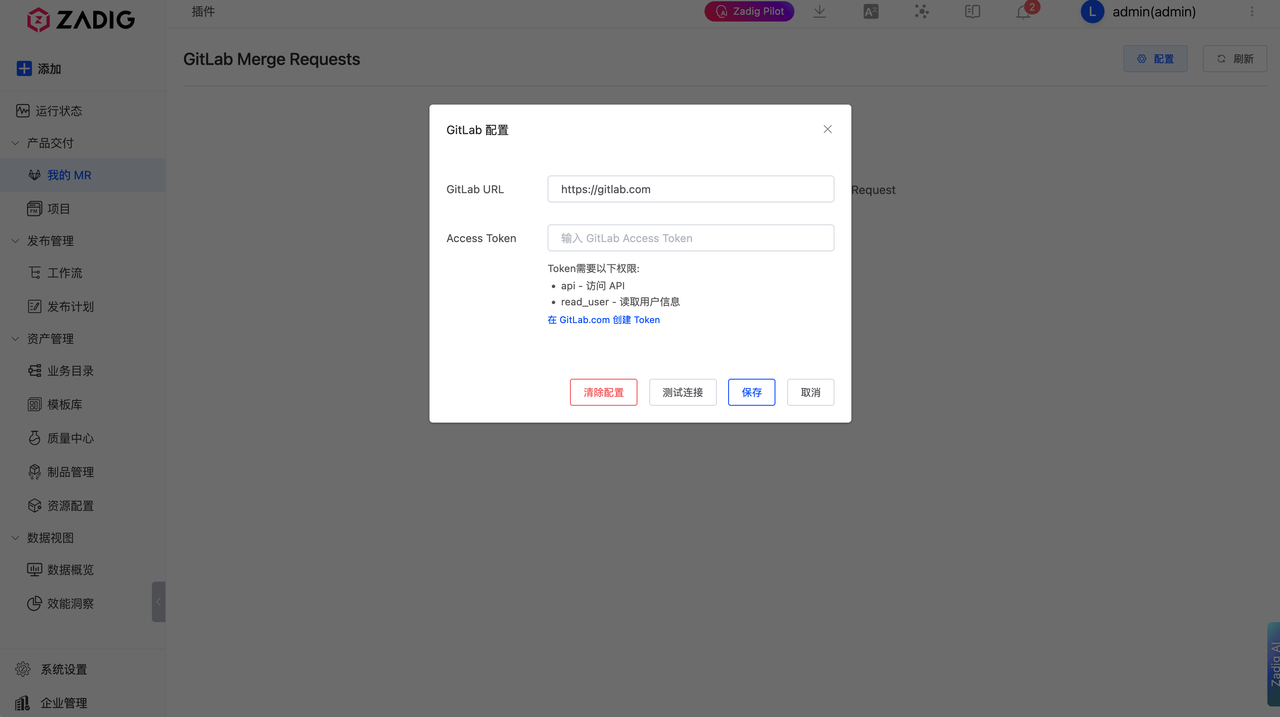Select 质量中心 in sidebar
The image size is (1280, 717).
70,438
